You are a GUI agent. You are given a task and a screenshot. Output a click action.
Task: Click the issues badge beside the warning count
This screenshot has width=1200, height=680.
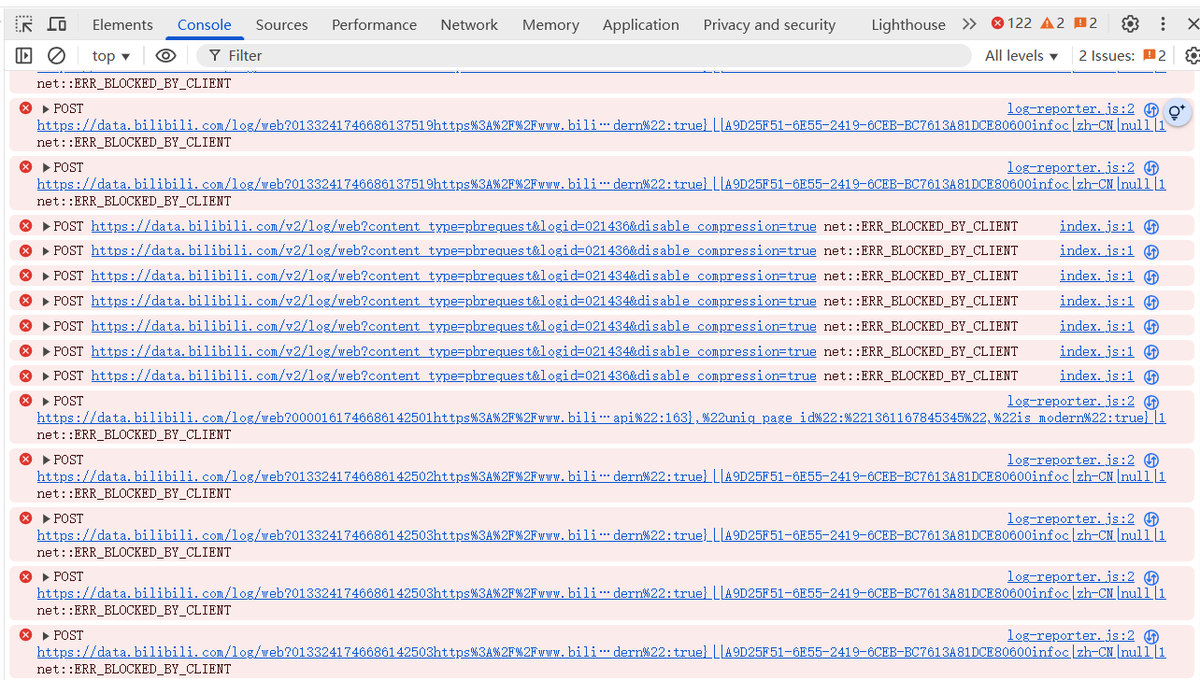coord(1085,24)
